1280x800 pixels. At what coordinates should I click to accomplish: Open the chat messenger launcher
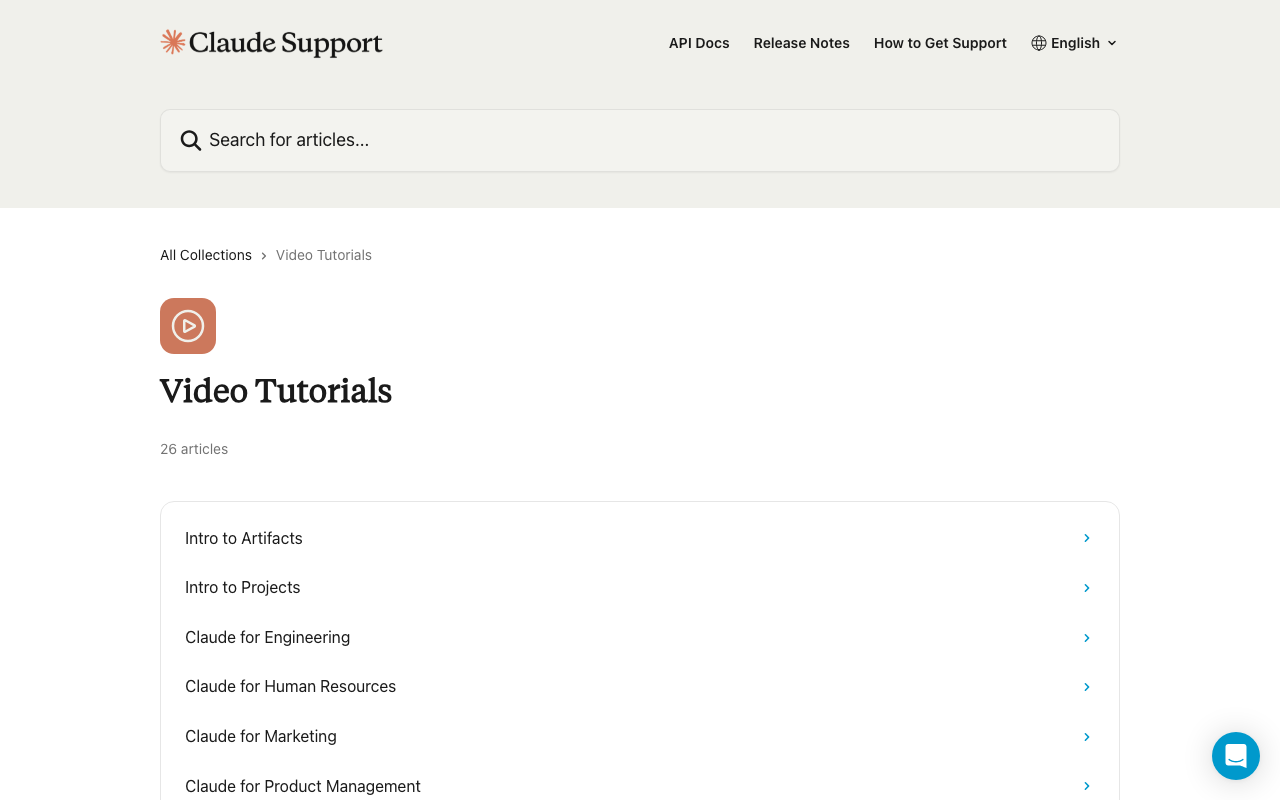pyautogui.click(x=1236, y=756)
